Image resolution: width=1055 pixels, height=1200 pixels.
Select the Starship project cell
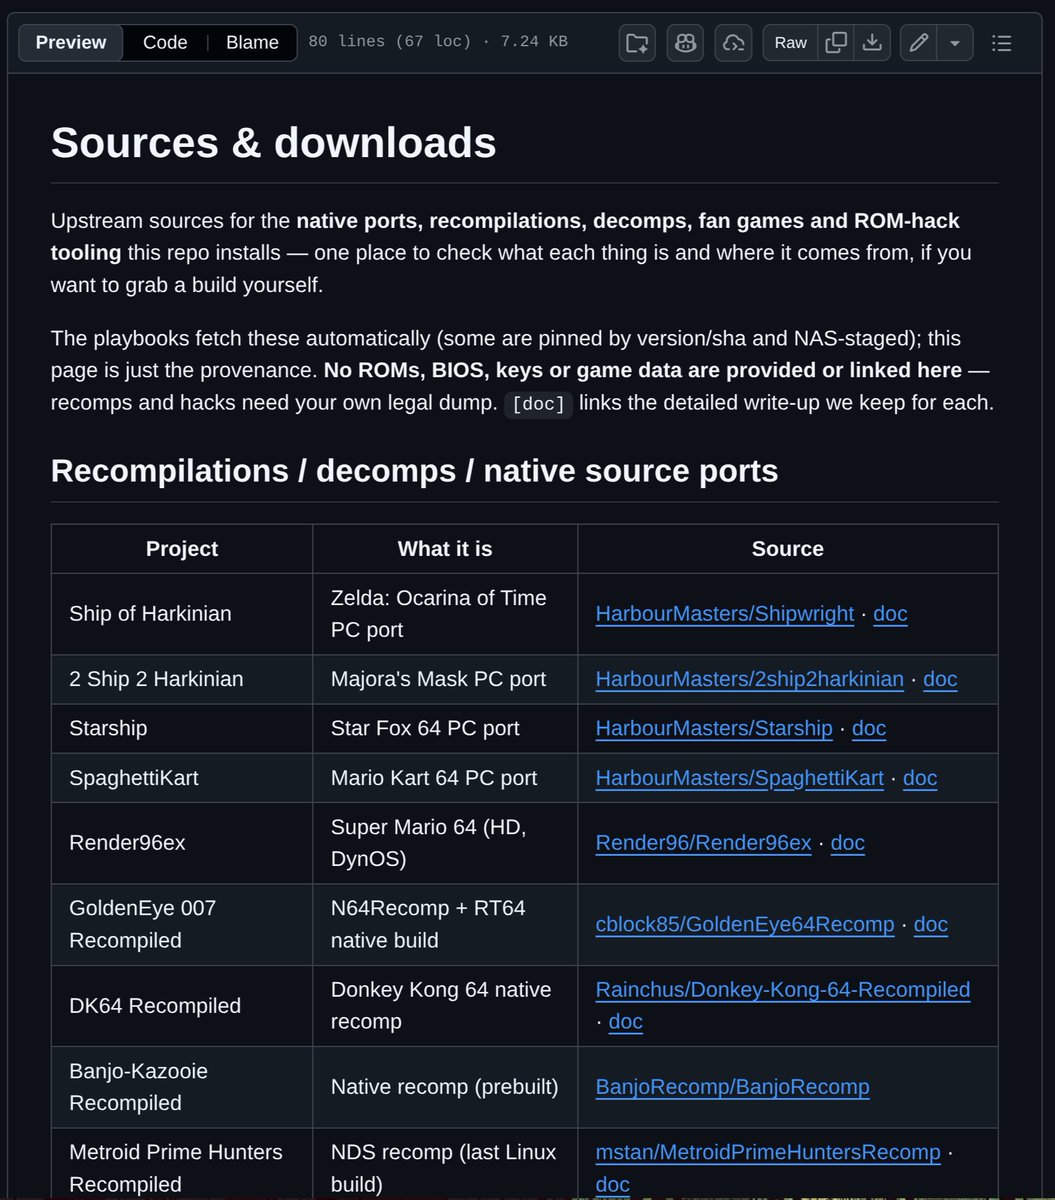tap(182, 728)
